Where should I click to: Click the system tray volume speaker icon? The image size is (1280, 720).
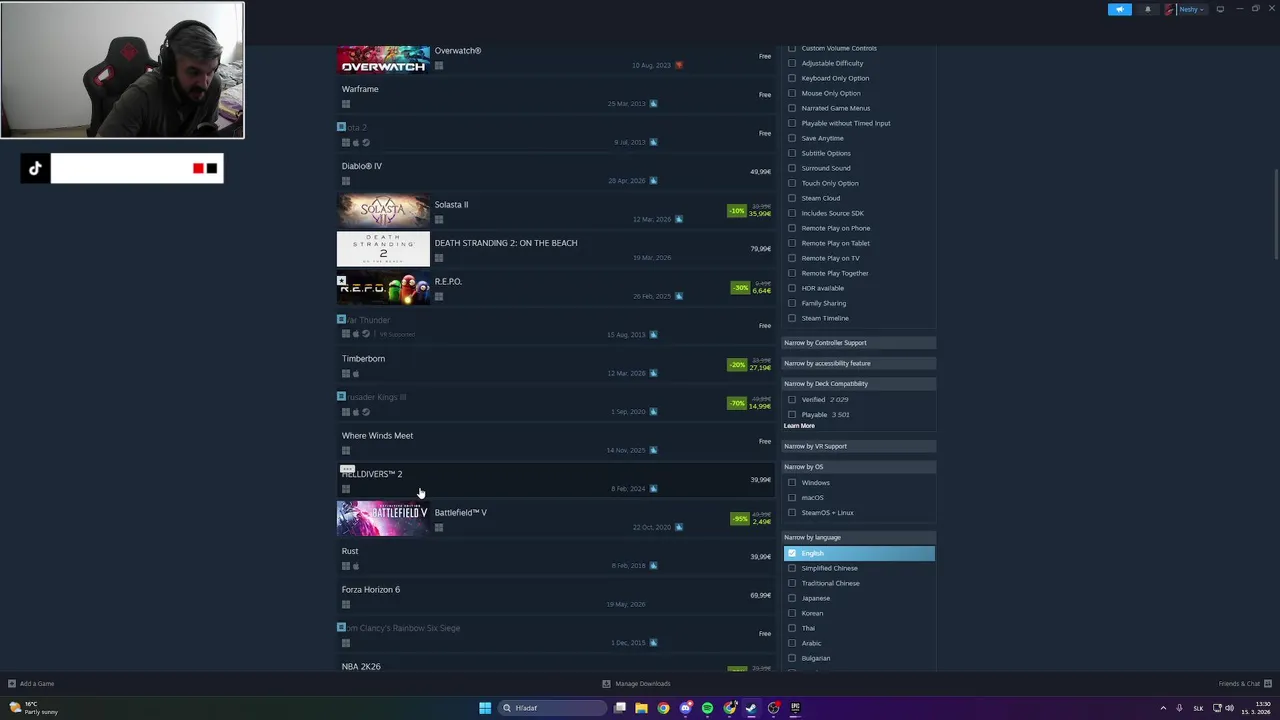click(1229, 708)
